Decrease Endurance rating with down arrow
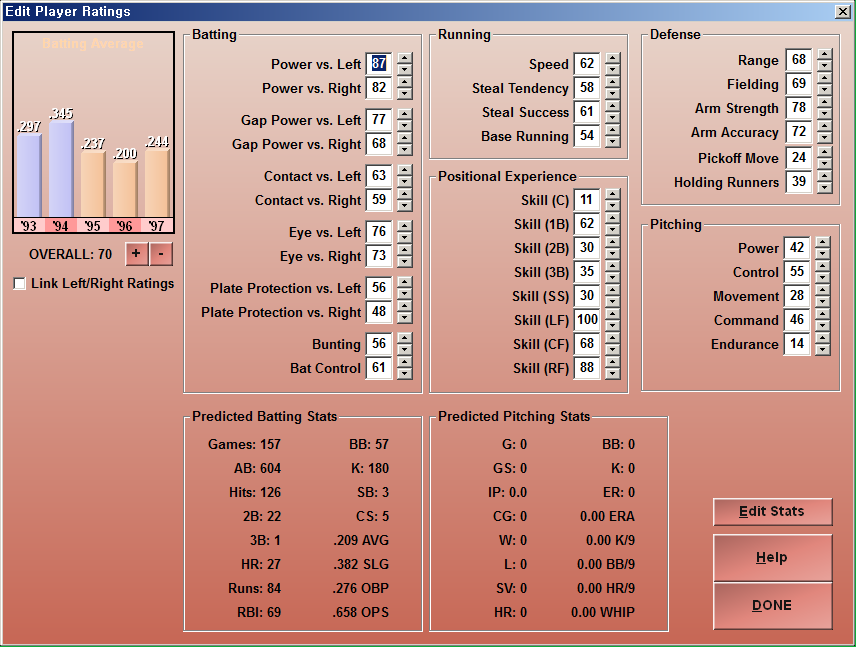The height and width of the screenshot is (647, 856). tap(822, 350)
